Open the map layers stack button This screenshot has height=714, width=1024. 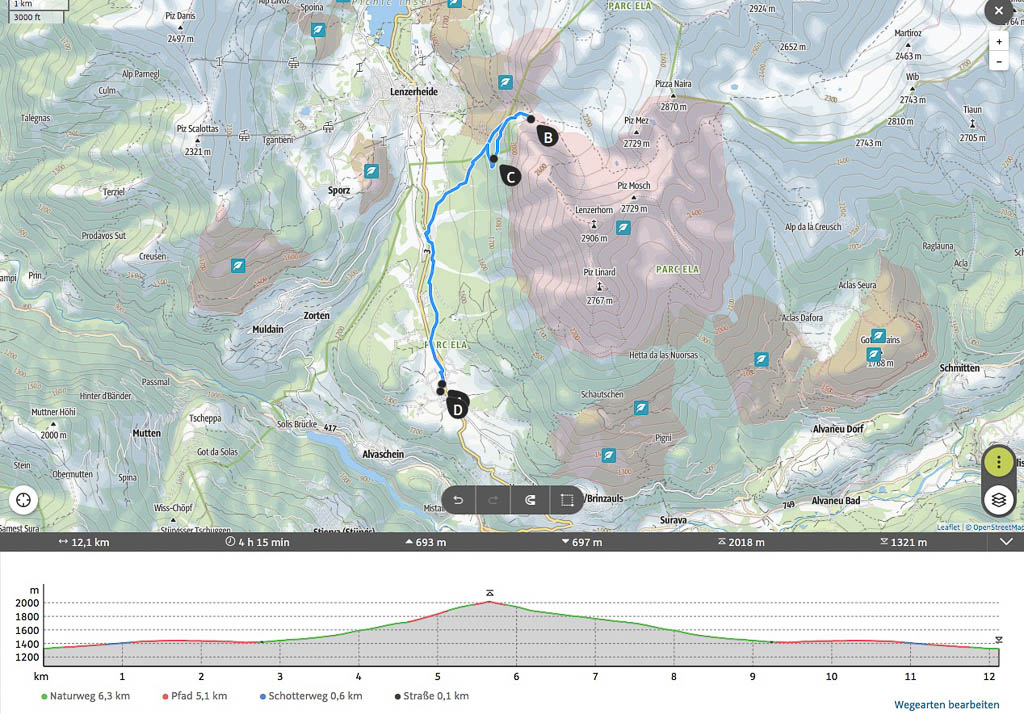coord(999,500)
